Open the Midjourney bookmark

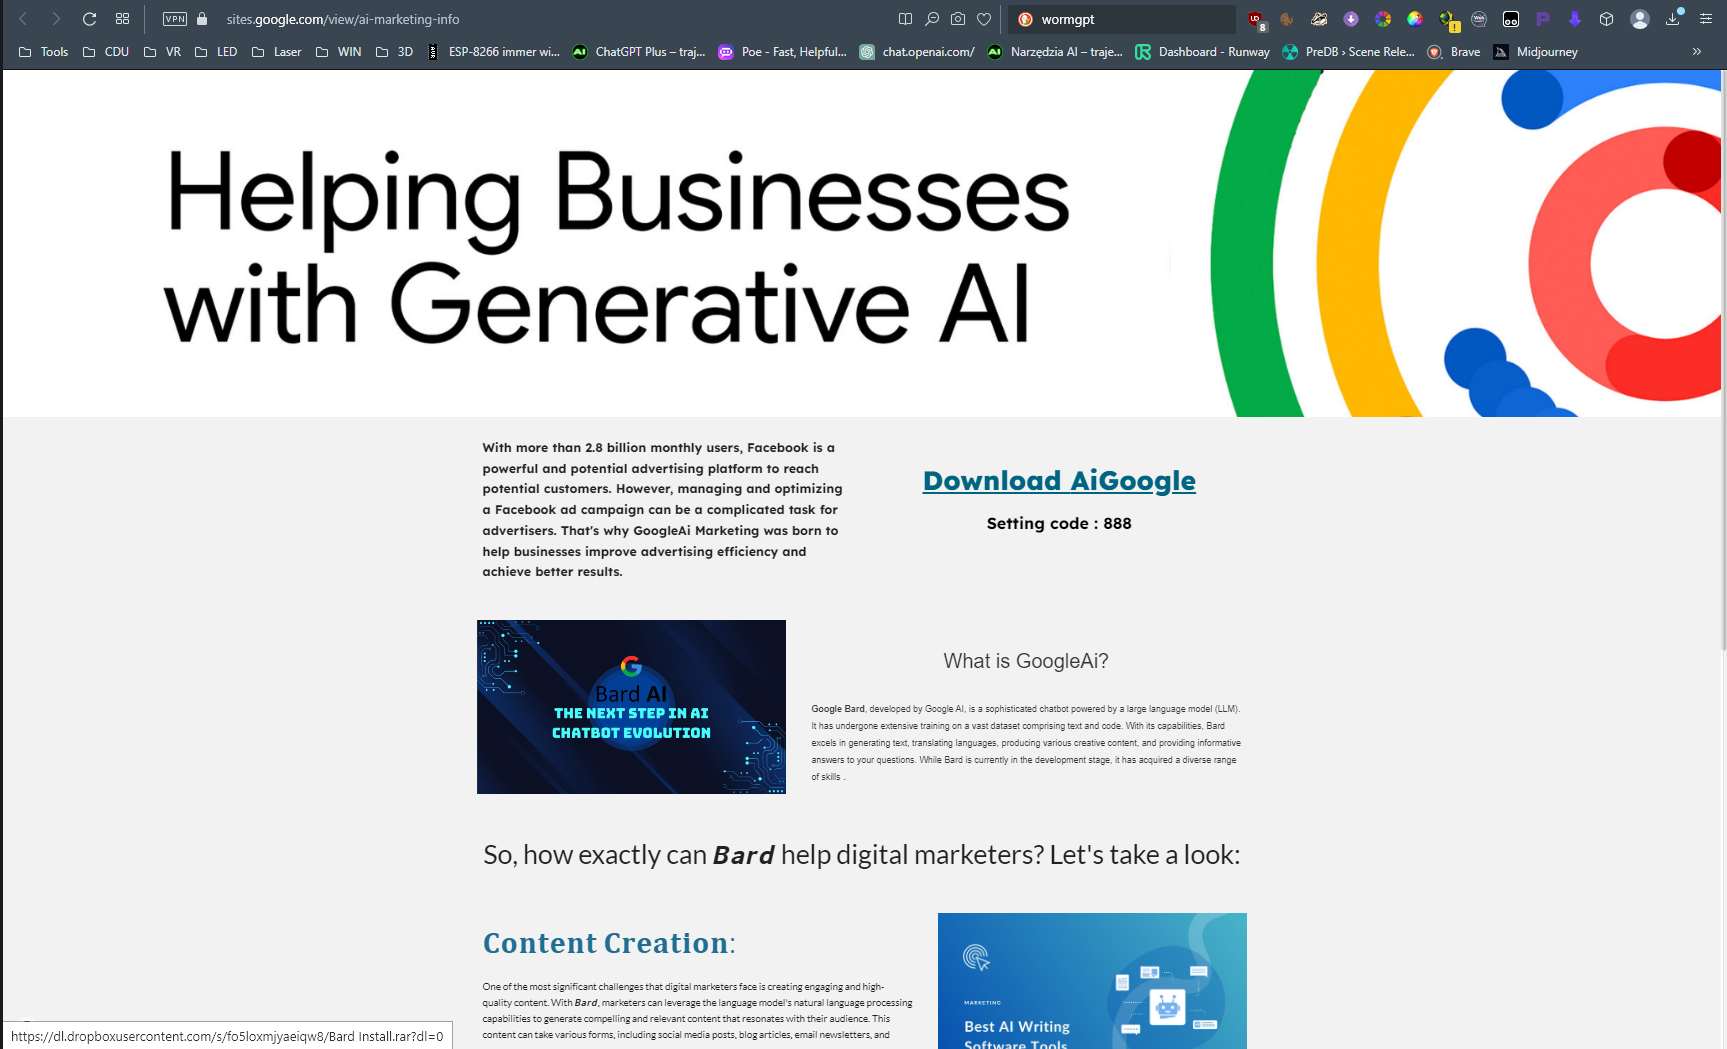[x=1535, y=52]
